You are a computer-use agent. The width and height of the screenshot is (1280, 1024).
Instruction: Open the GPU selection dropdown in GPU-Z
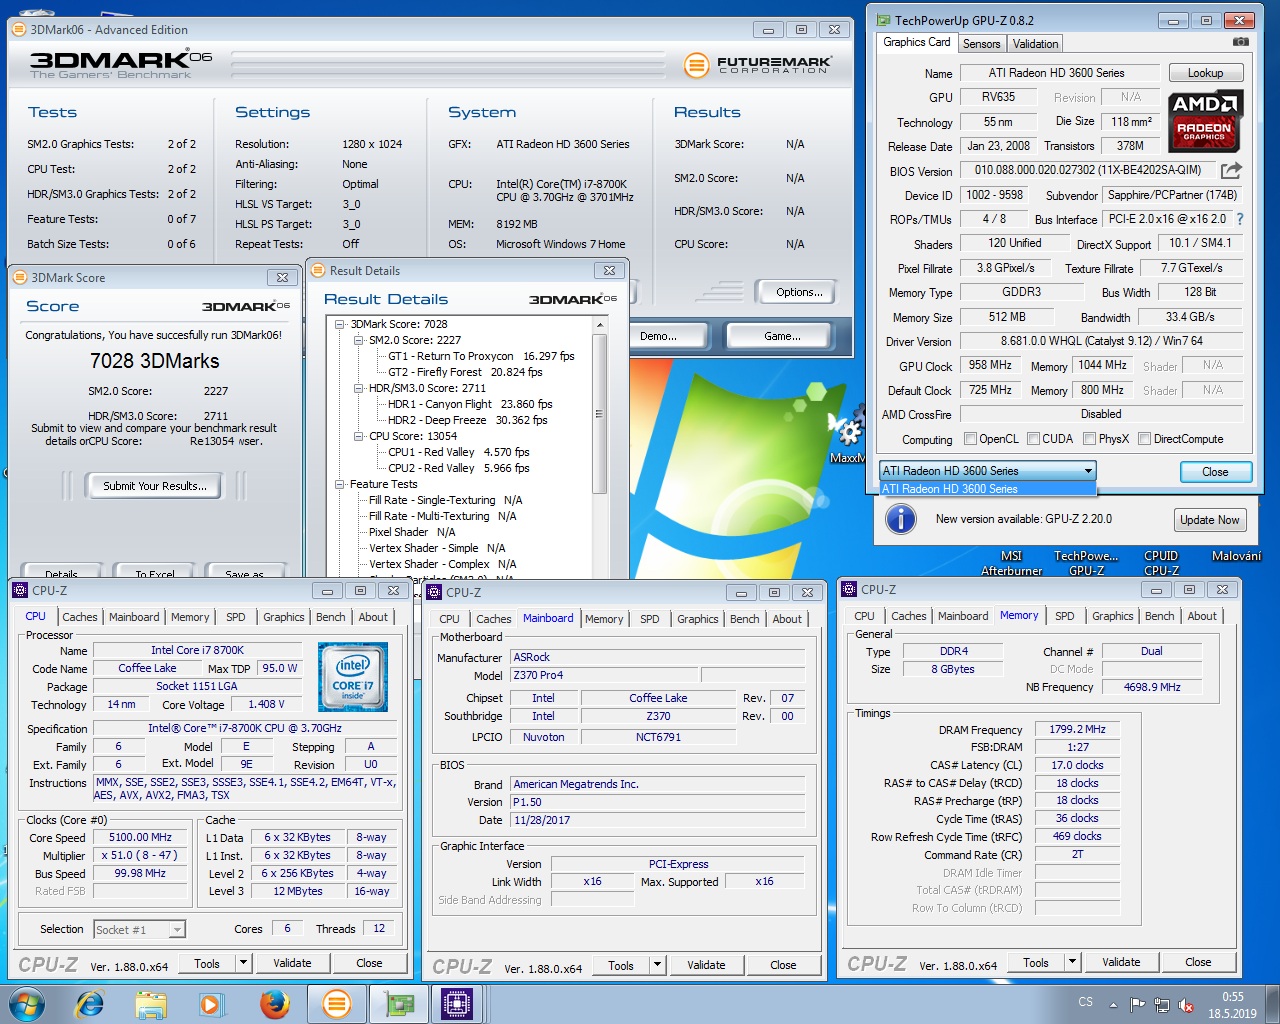tap(988, 471)
